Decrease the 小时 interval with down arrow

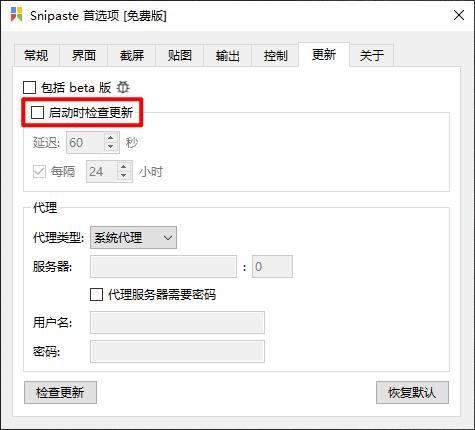point(124,176)
